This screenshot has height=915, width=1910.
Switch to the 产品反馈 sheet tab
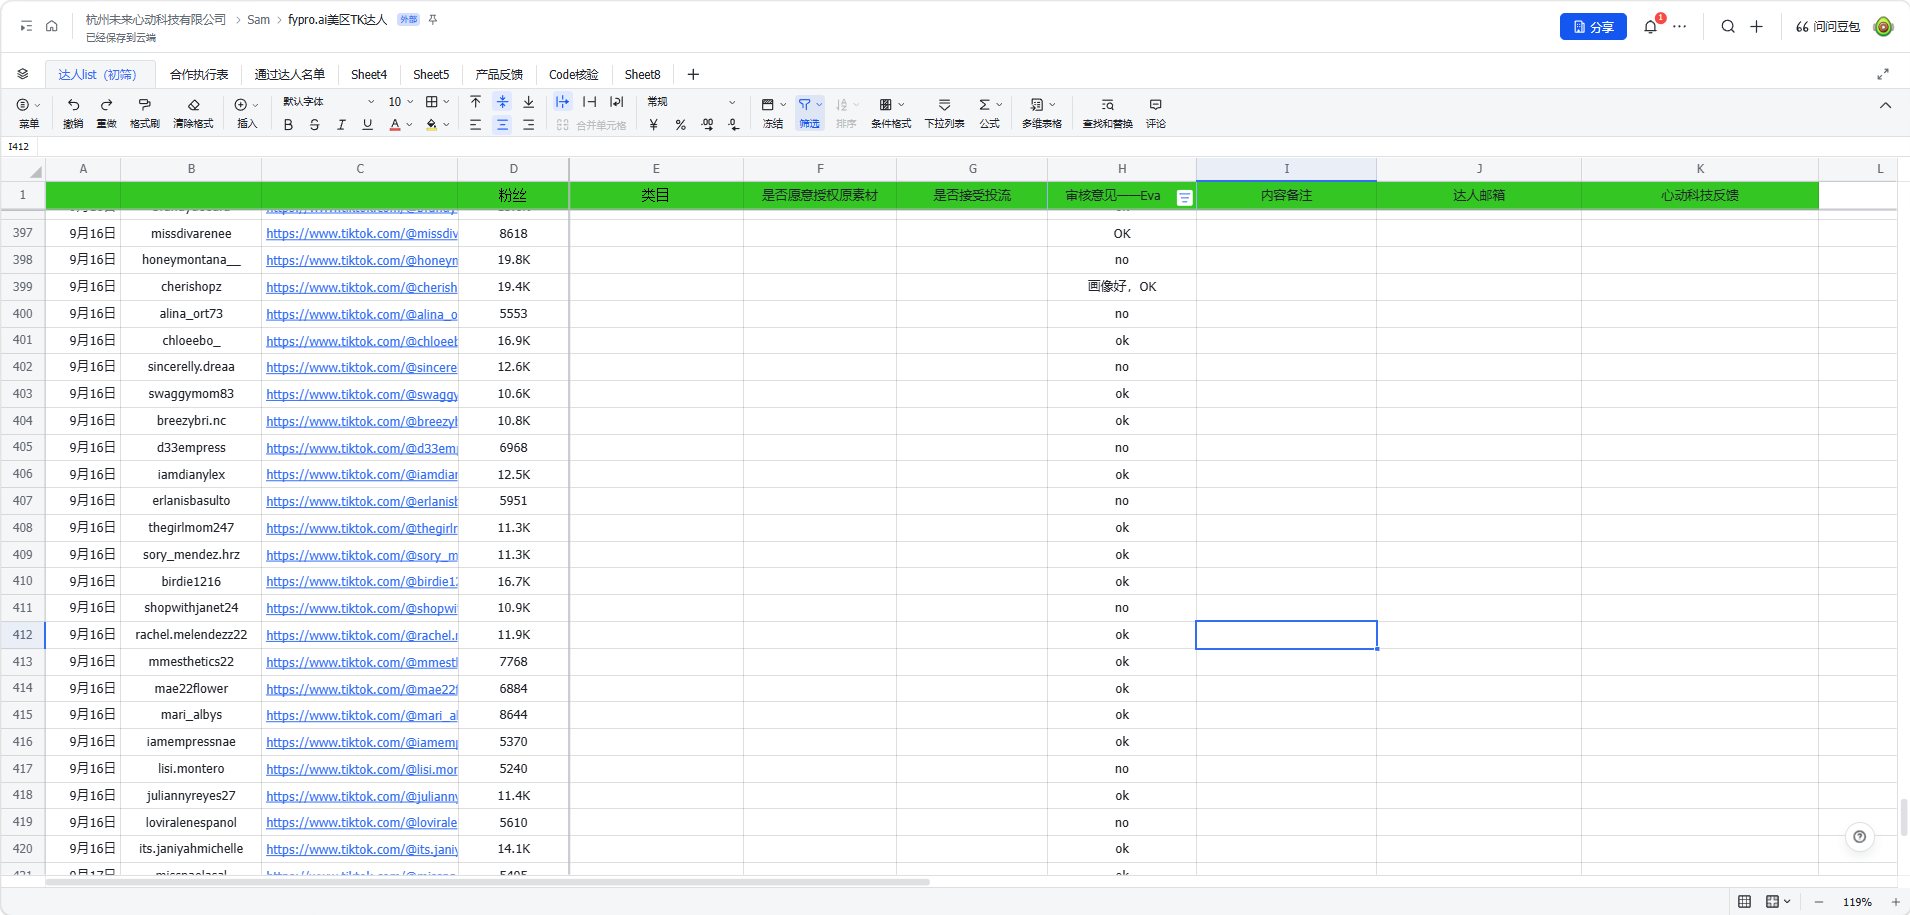(499, 74)
